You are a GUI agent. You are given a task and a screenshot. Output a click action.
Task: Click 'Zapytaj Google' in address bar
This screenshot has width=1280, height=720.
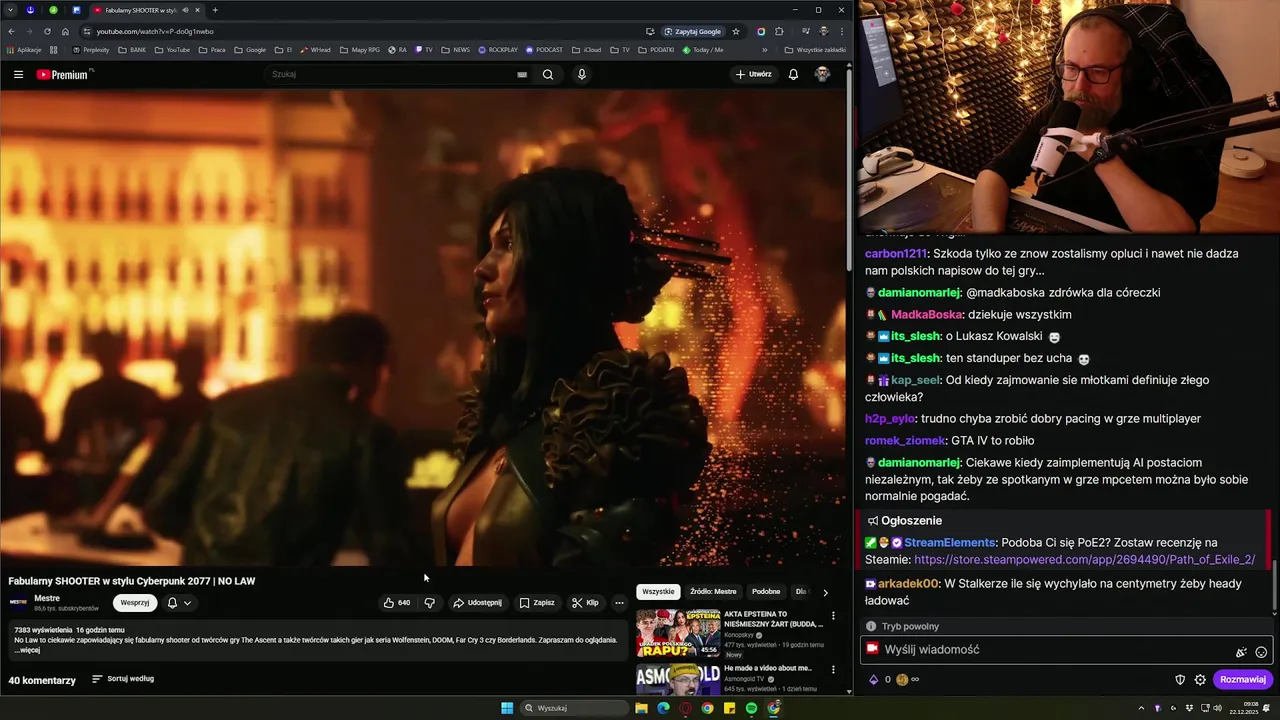point(692,31)
